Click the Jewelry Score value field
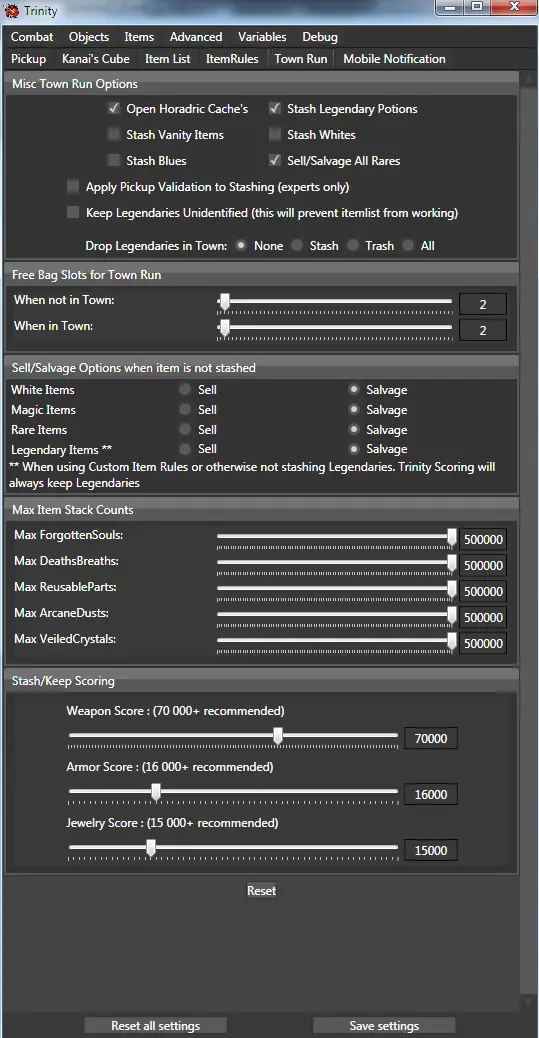539x1038 pixels. coord(431,851)
